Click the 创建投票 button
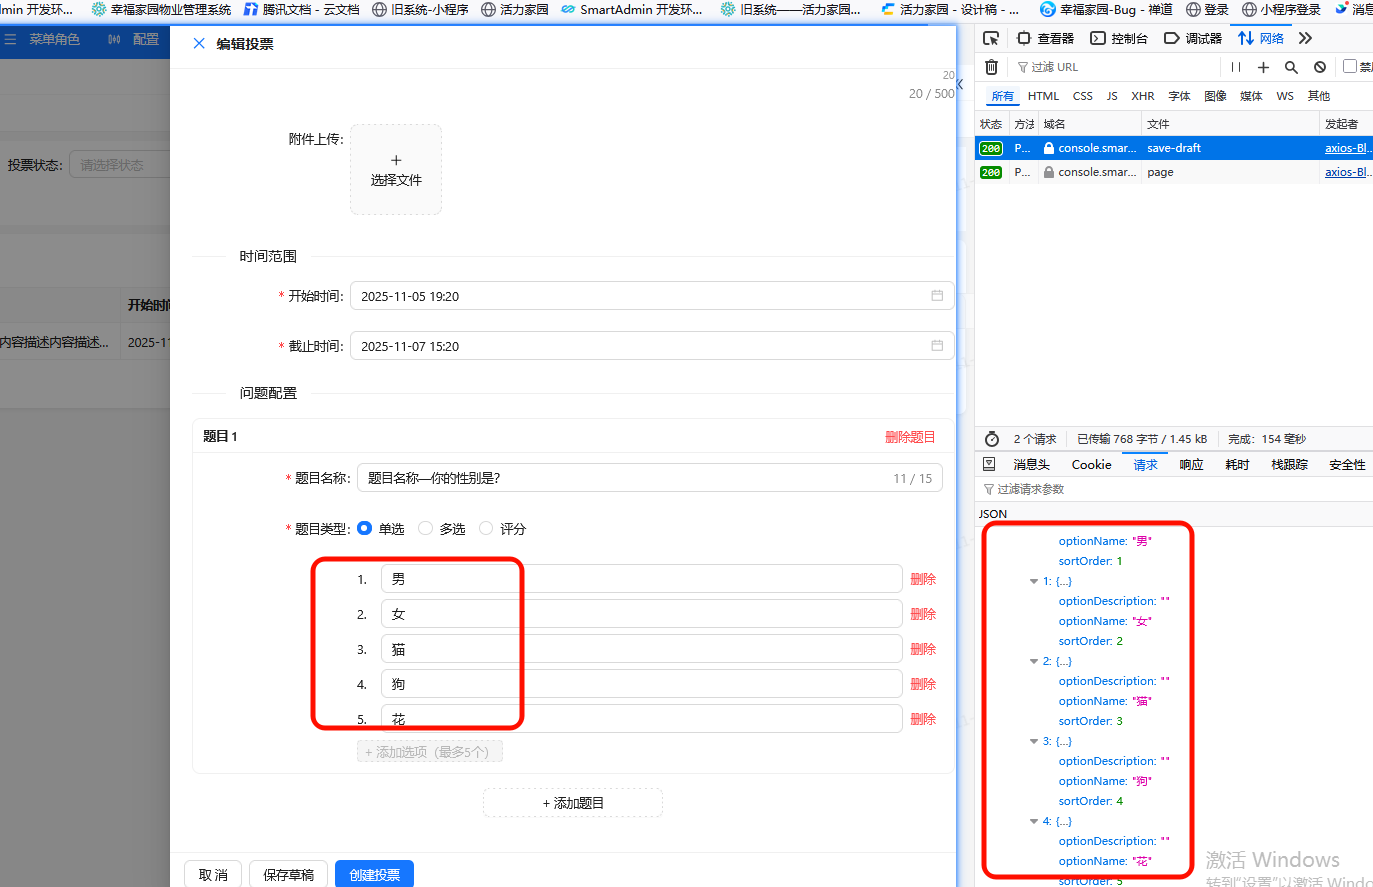The width and height of the screenshot is (1373, 887). (374, 873)
